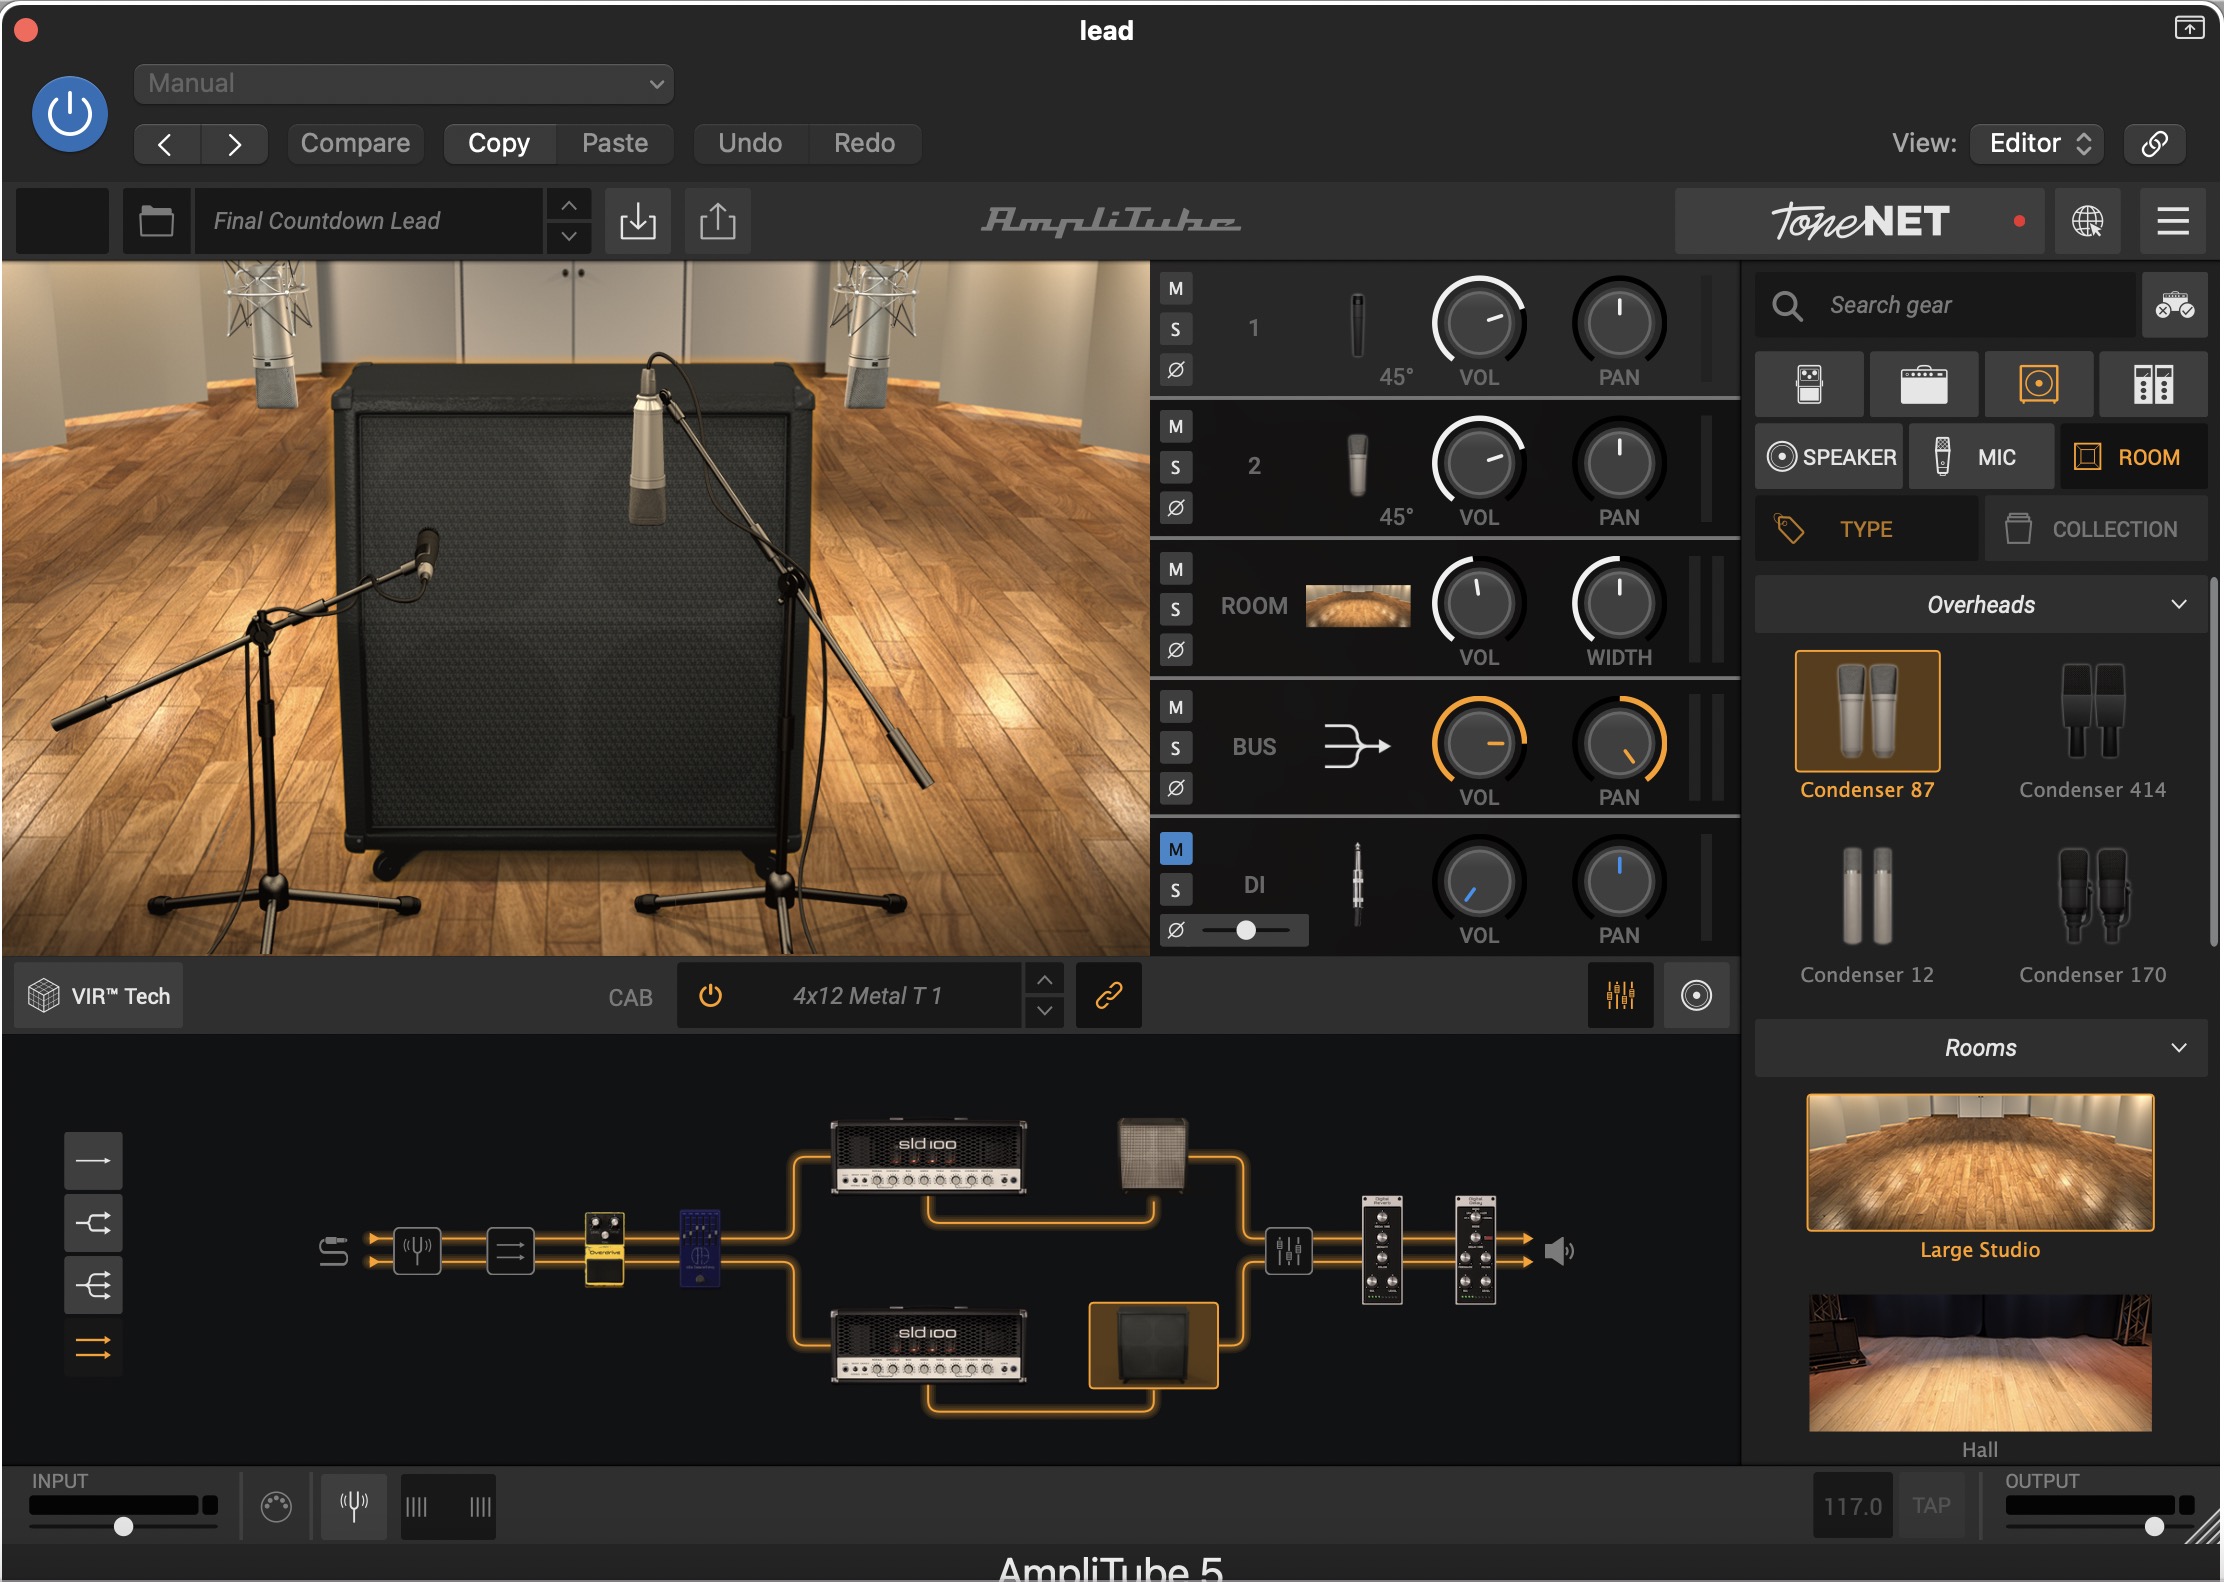
Task: Click the TAP tempo button
Action: point(1931,1505)
